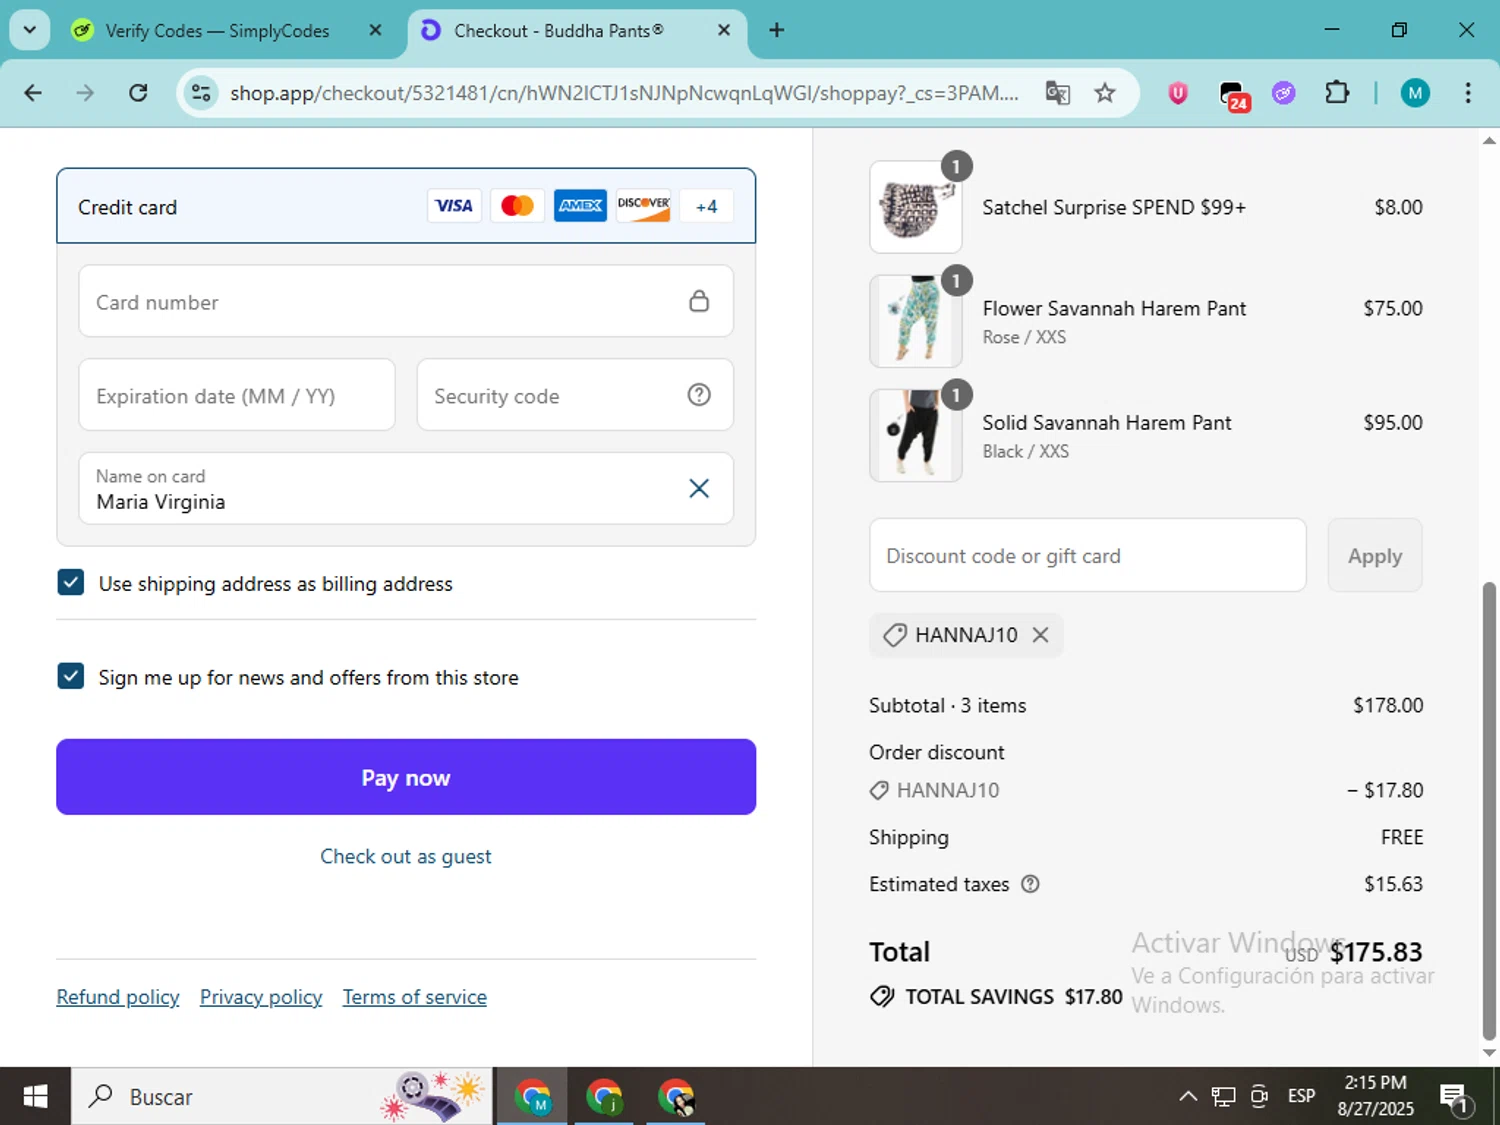Open site information icon in address bar
The image size is (1500, 1125).
(x=201, y=93)
